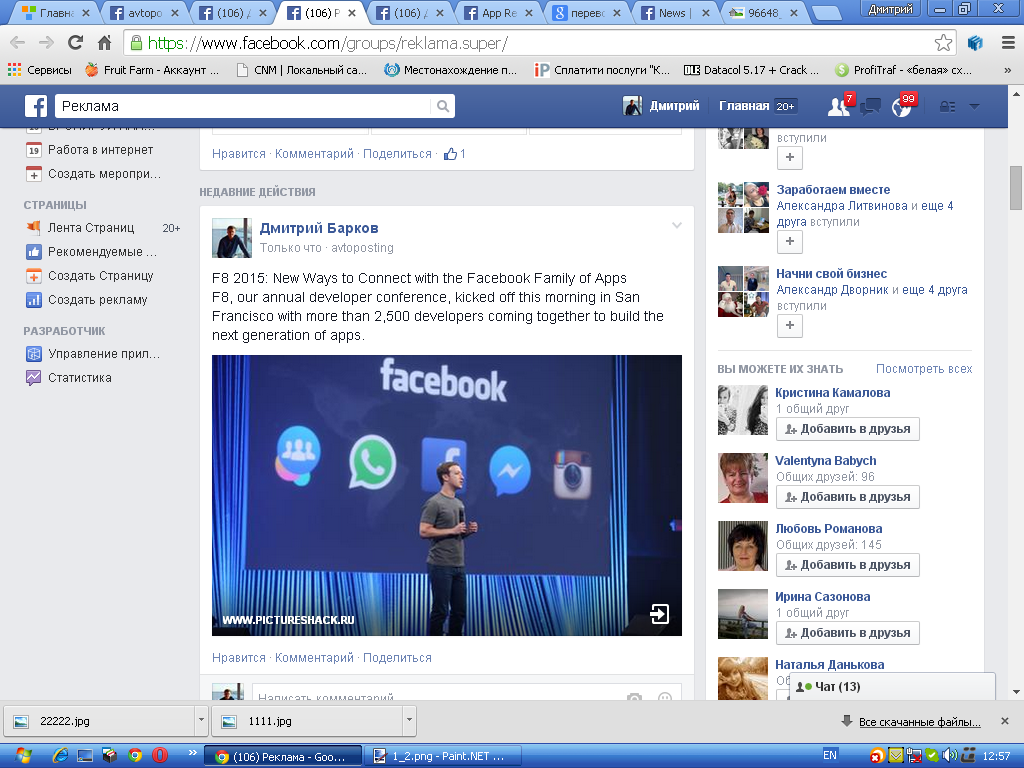1024x768 pixels.
Task: Add Valentyna Babych as a friend
Action: point(848,497)
